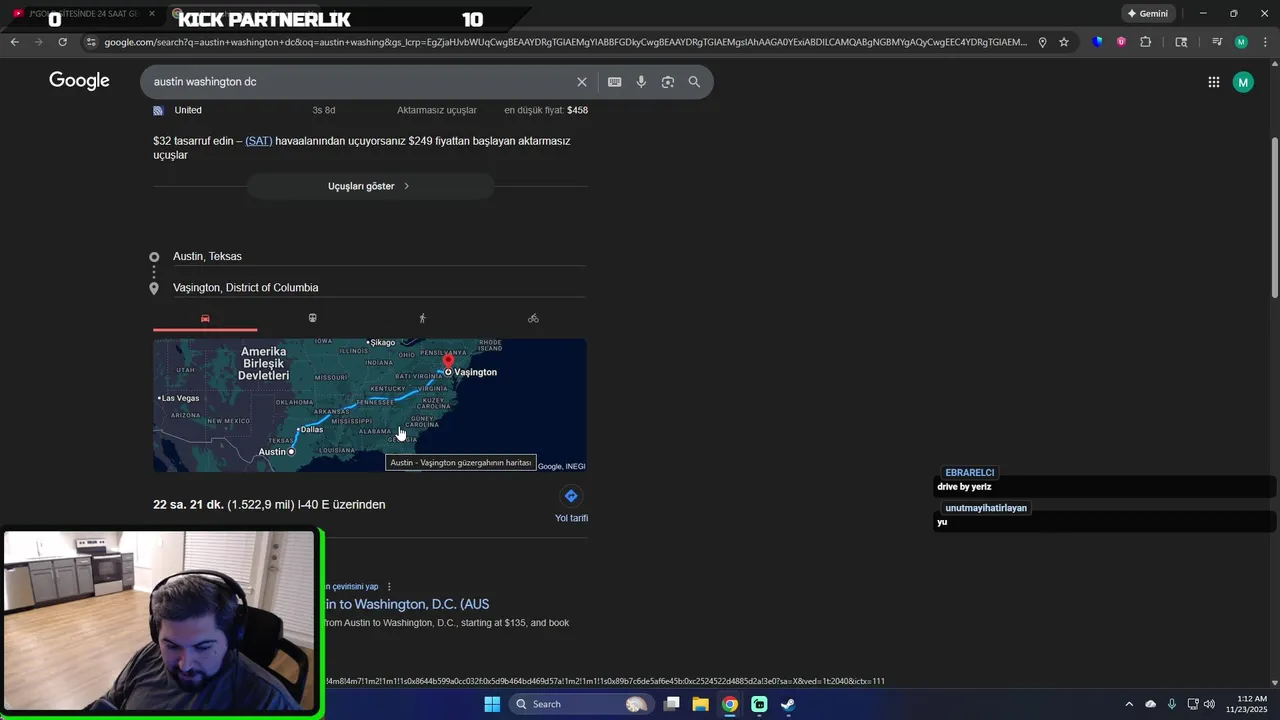Select the cycling directions tab
This screenshot has width=1280, height=720.
(533, 318)
